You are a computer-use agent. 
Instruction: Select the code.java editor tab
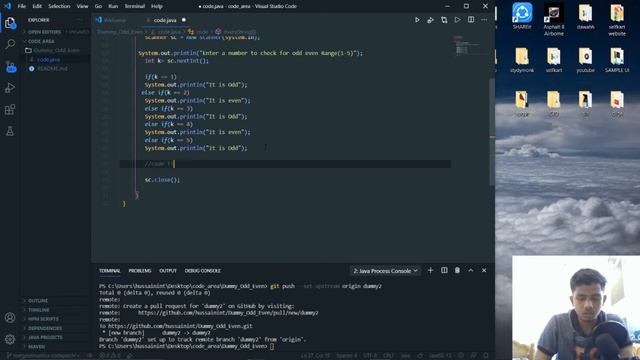tap(165, 20)
